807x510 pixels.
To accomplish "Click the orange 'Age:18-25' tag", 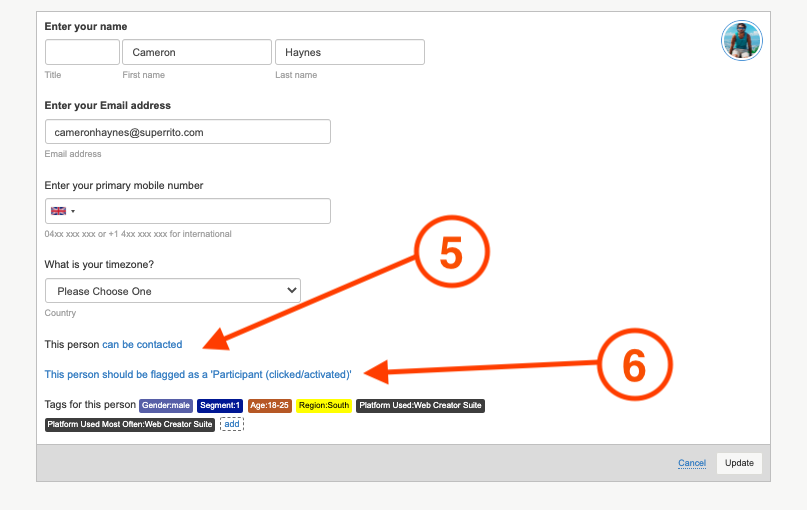I will (270, 405).
